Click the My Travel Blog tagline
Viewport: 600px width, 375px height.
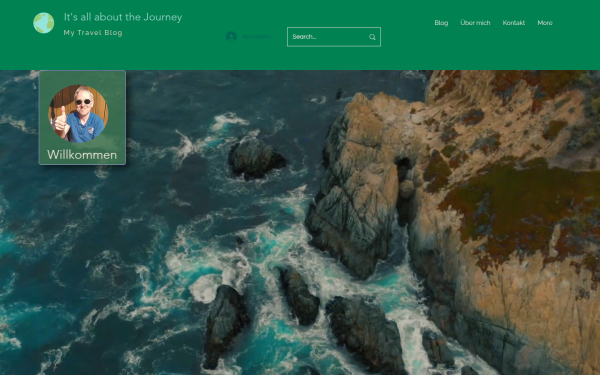pyautogui.click(x=93, y=33)
